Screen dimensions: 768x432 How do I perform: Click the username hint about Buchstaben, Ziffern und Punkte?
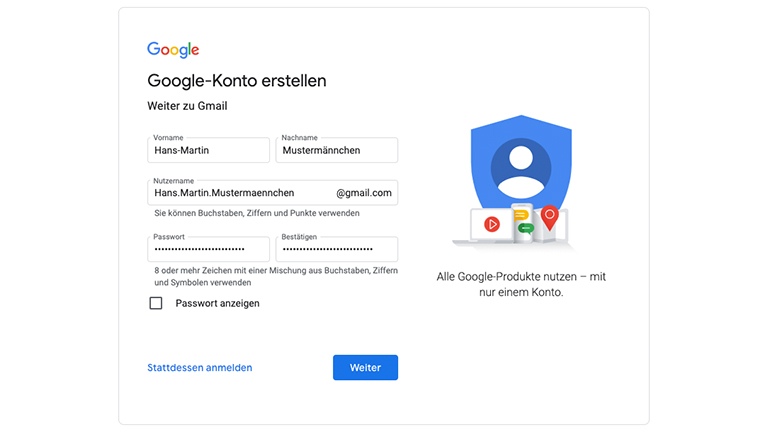pyautogui.click(x=257, y=213)
